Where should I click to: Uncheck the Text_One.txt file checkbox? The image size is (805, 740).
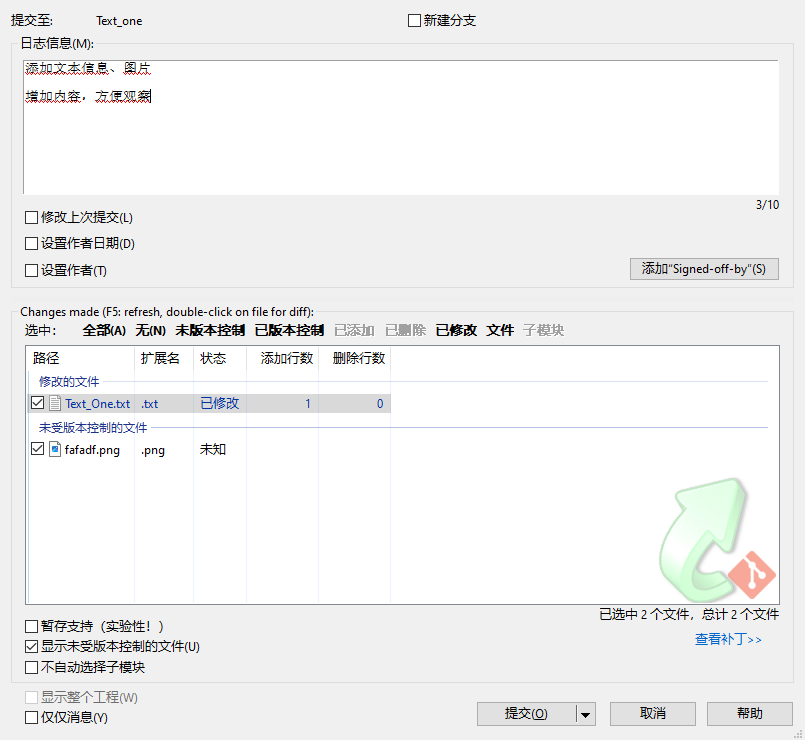(x=38, y=404)
